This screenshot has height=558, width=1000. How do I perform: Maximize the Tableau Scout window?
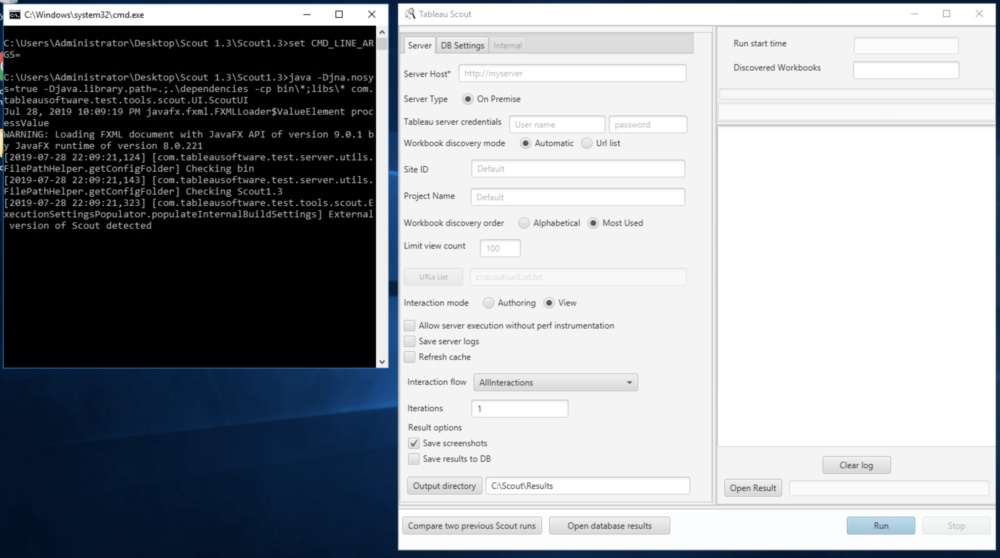[946, 14]
